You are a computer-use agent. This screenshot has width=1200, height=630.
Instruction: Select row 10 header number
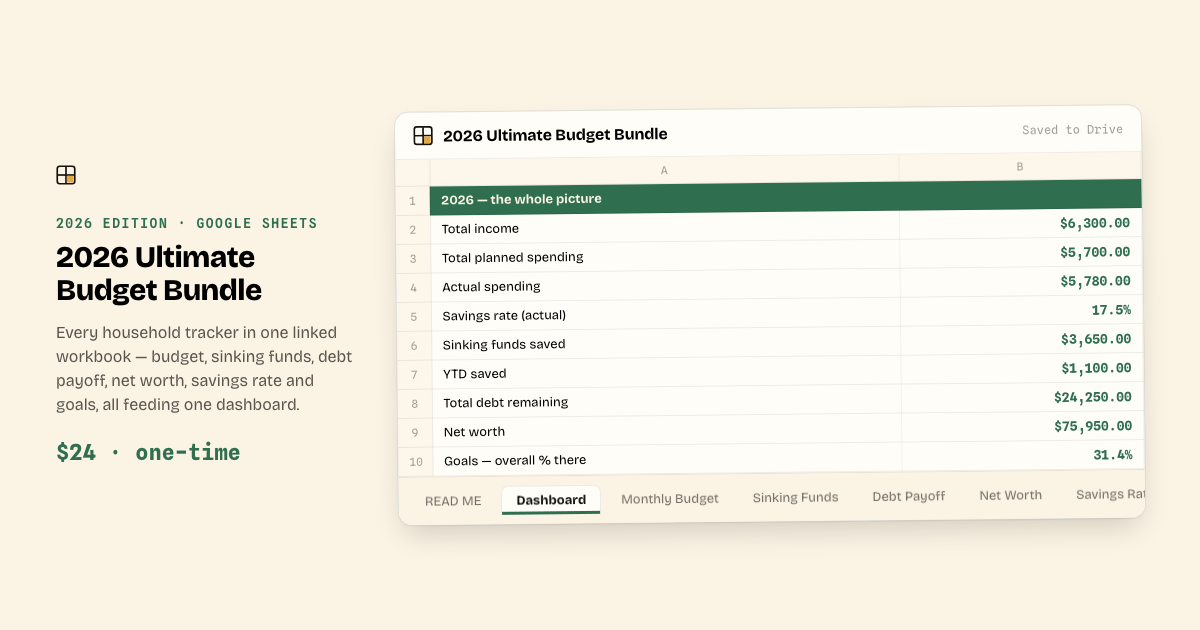pyautogui.click(x=416, y=462)
